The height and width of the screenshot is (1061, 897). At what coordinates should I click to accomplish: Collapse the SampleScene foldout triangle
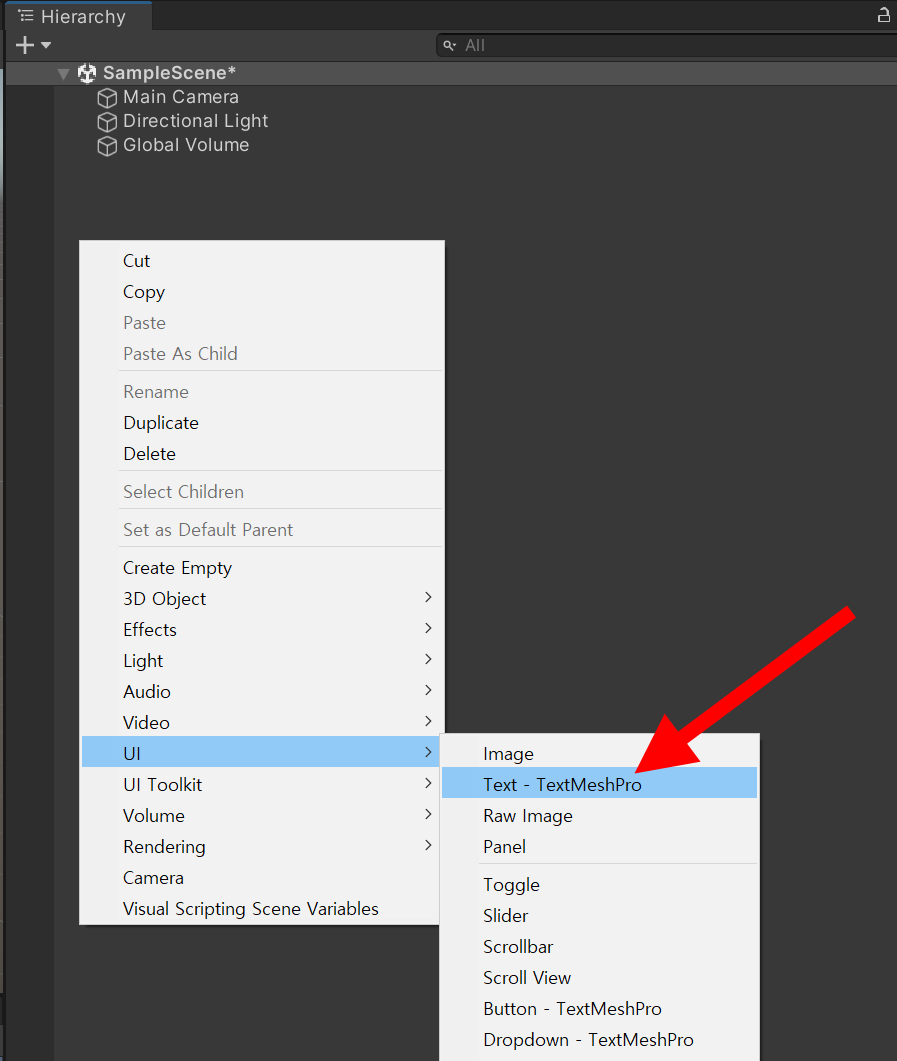click(64, 73)
